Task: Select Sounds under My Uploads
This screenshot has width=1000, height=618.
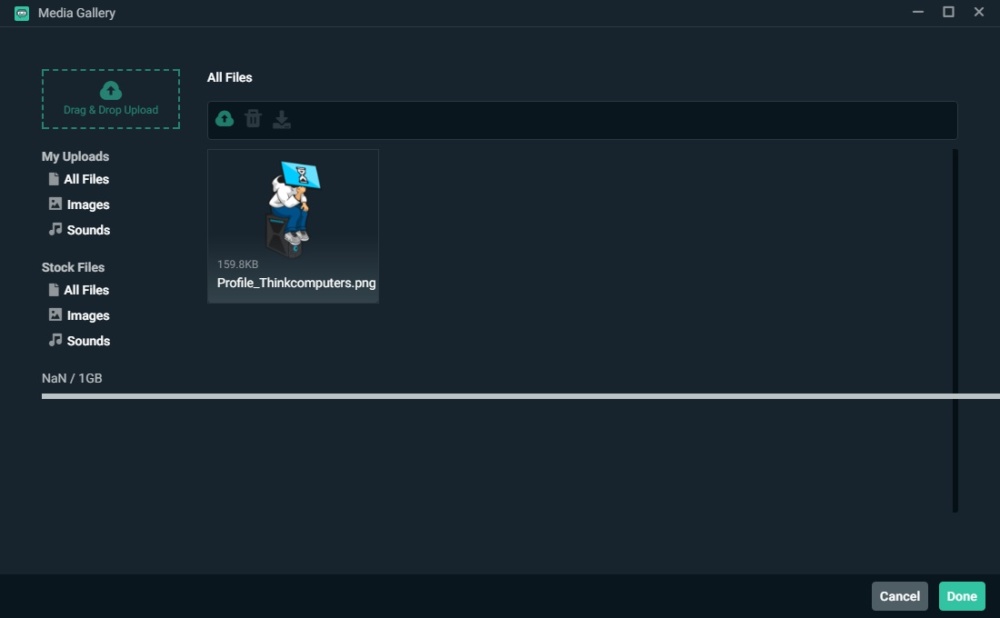Action: click(79, 230)
